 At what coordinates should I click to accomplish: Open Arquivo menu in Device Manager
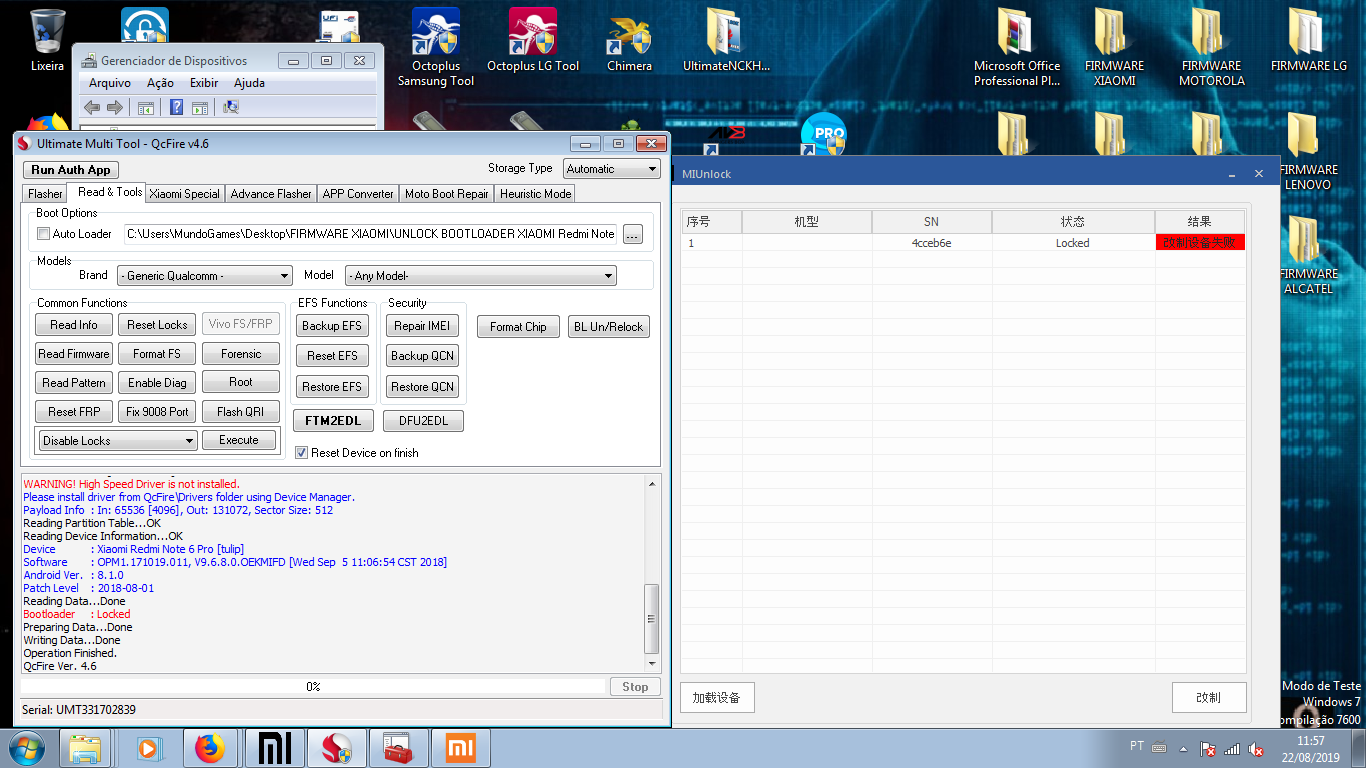coord(110,83)
